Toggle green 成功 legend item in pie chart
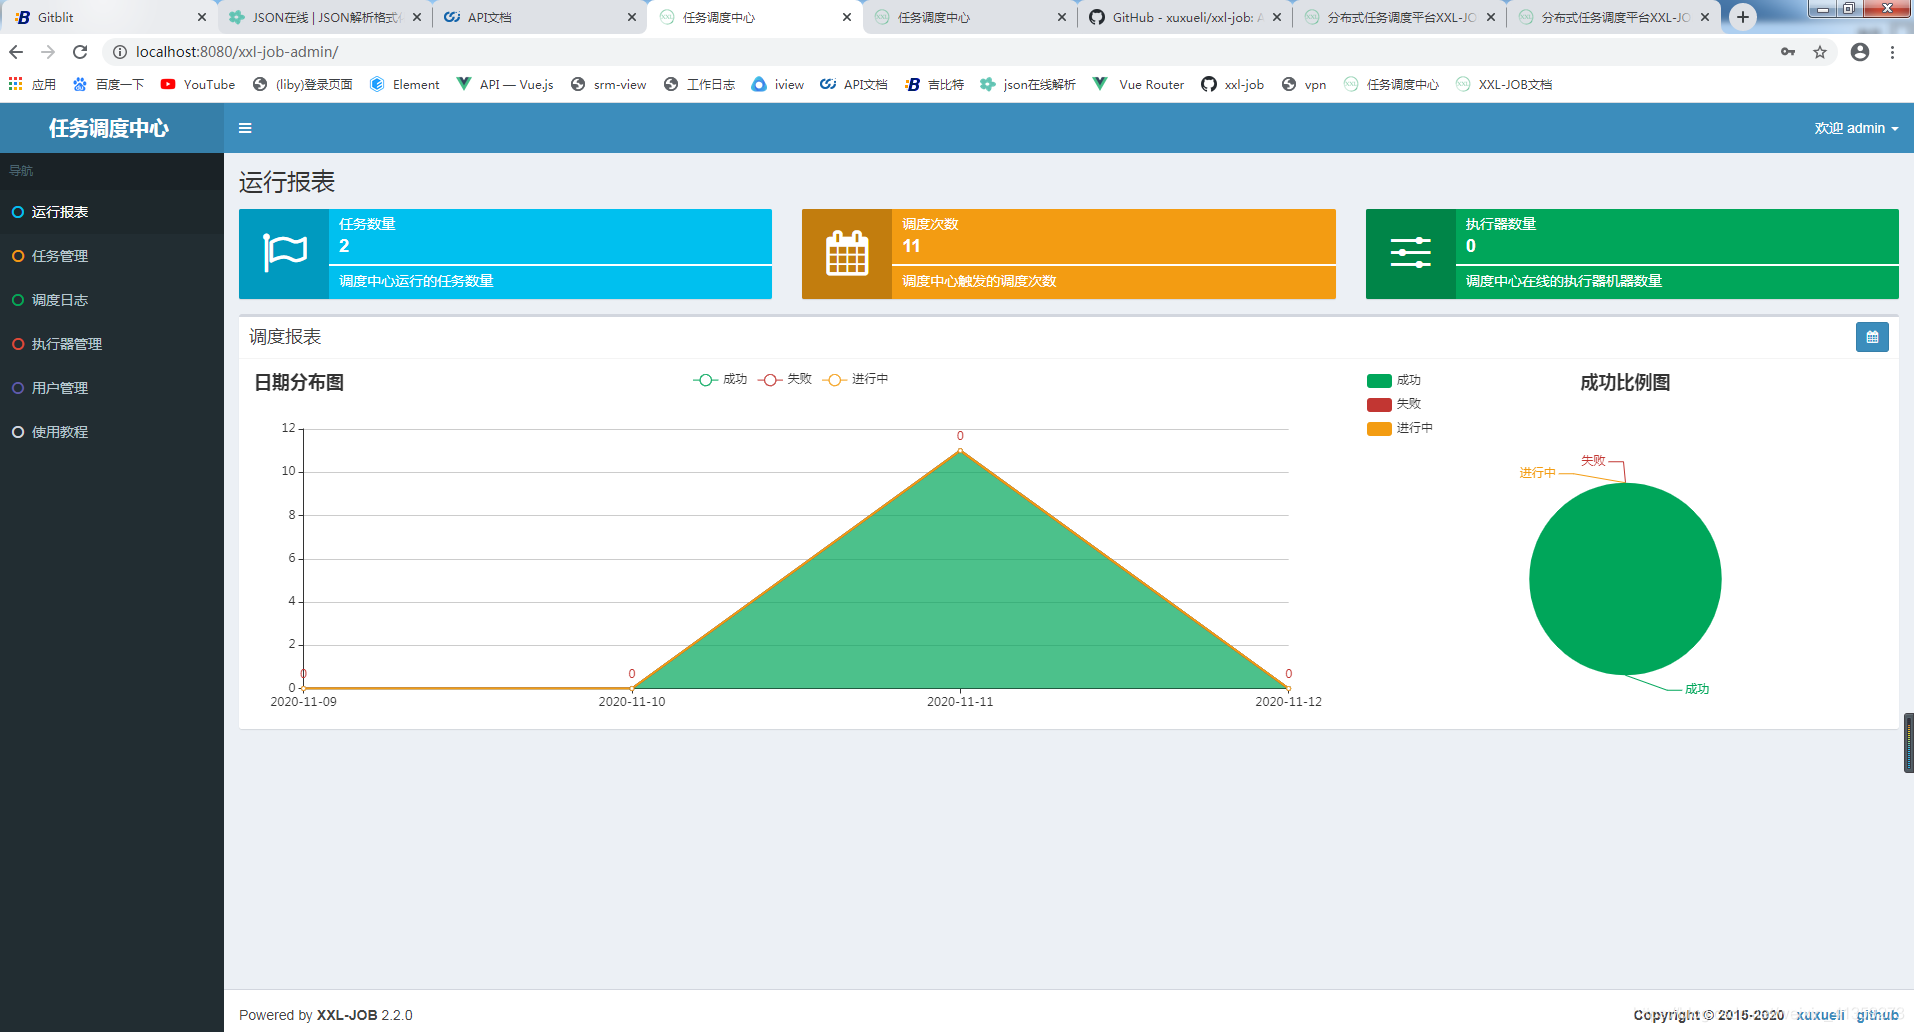1914x1032 pixels. tap(1394, 380)
